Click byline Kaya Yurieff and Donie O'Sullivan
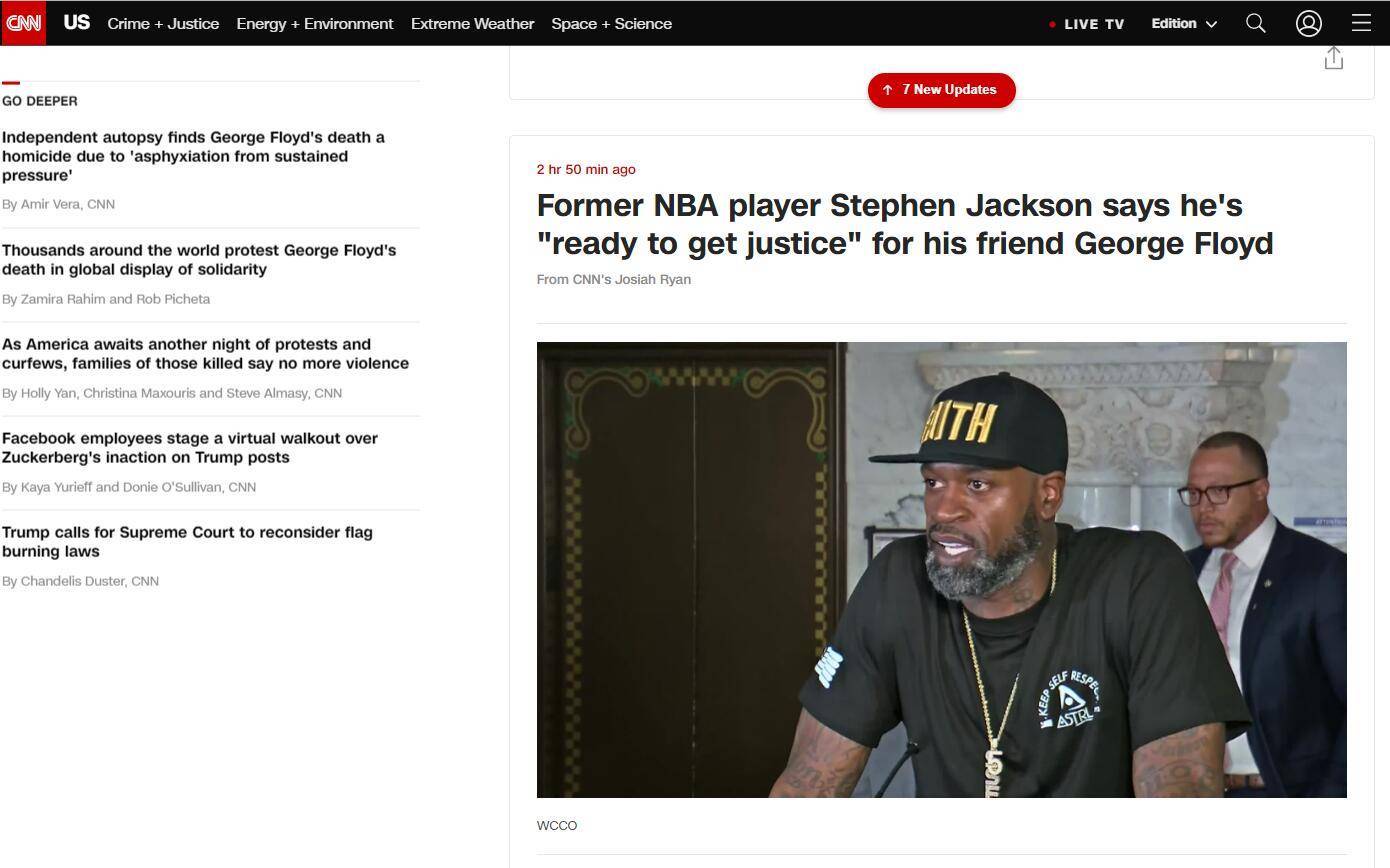This screenshot has height=868, width=1390. 129,487
